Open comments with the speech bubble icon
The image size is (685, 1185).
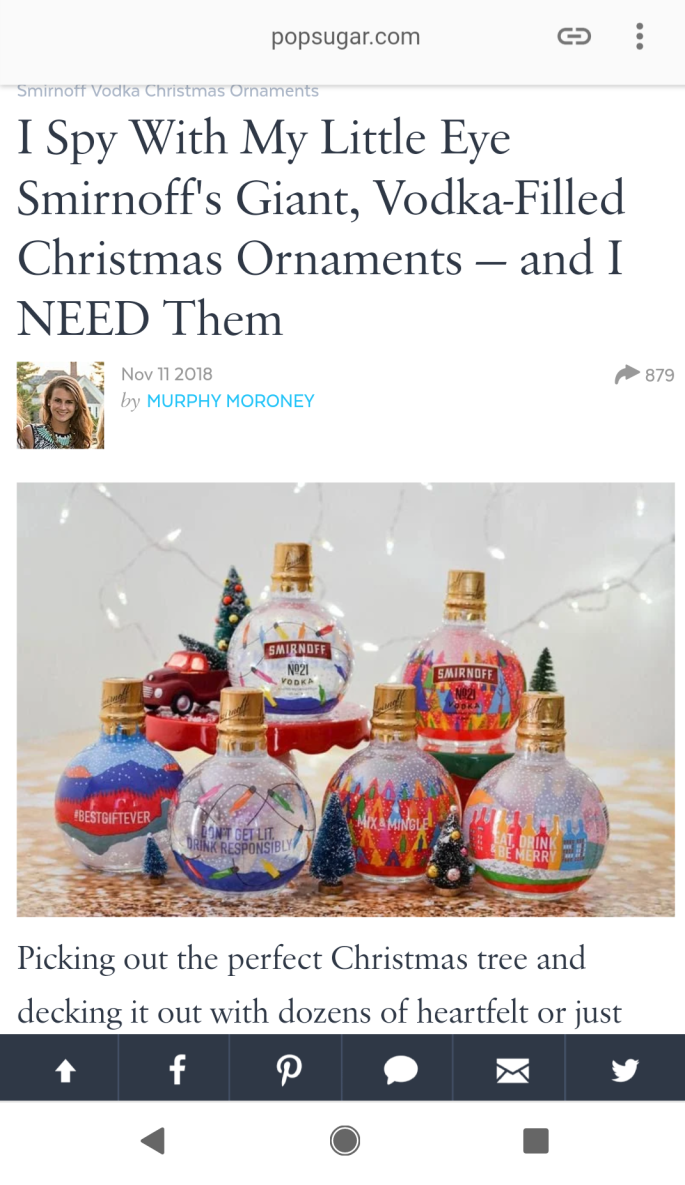400,1069
